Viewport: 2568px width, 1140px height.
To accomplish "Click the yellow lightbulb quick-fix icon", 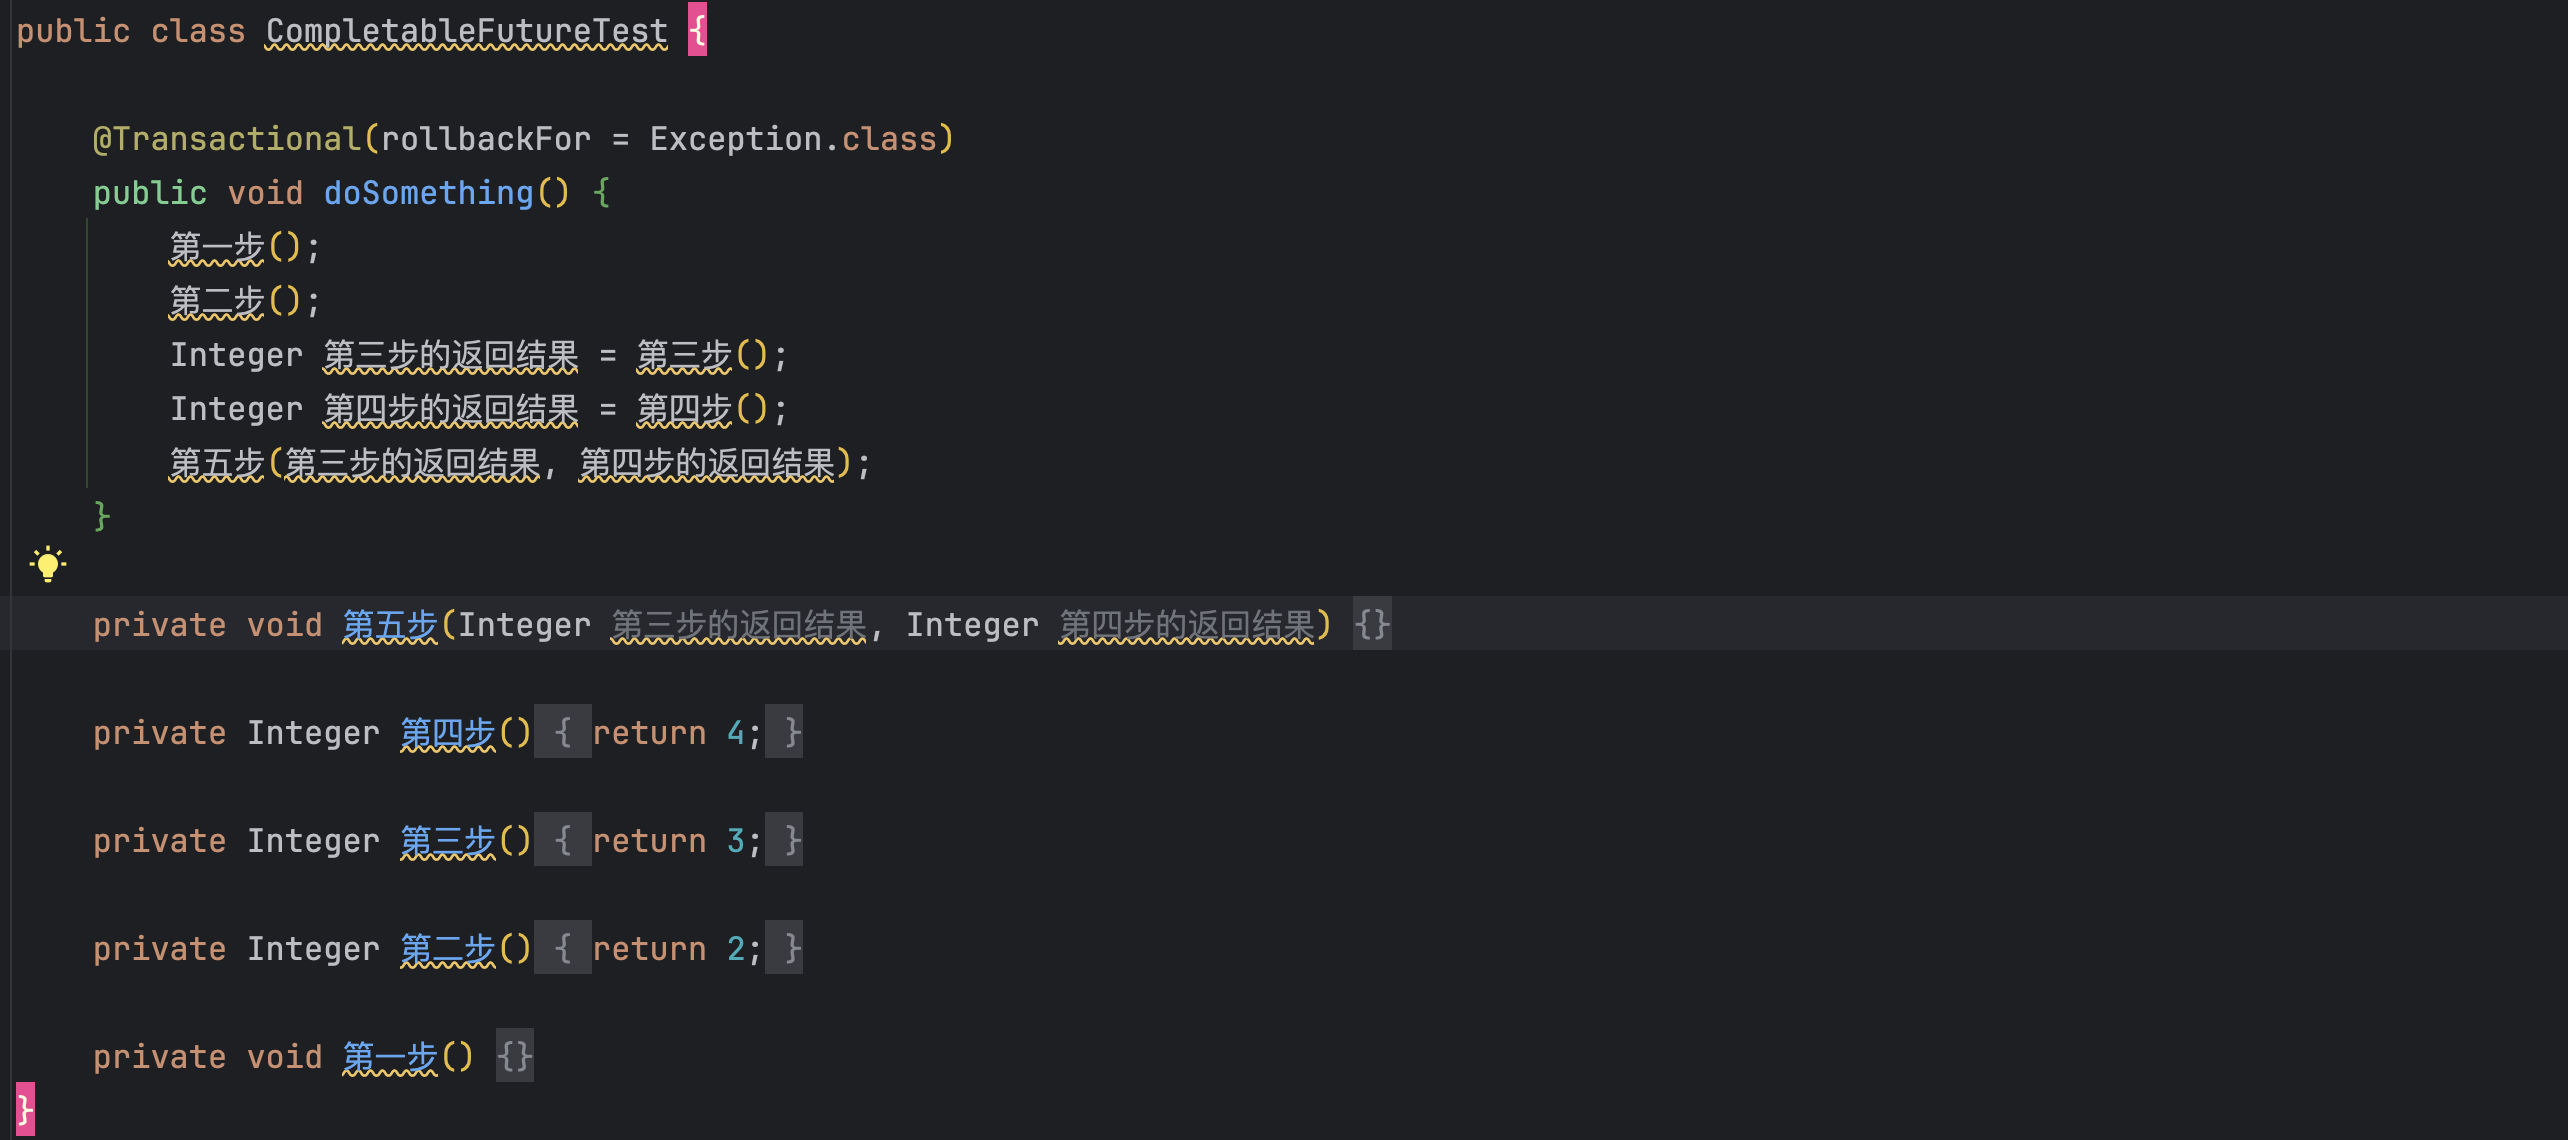I will coord(47,565).
